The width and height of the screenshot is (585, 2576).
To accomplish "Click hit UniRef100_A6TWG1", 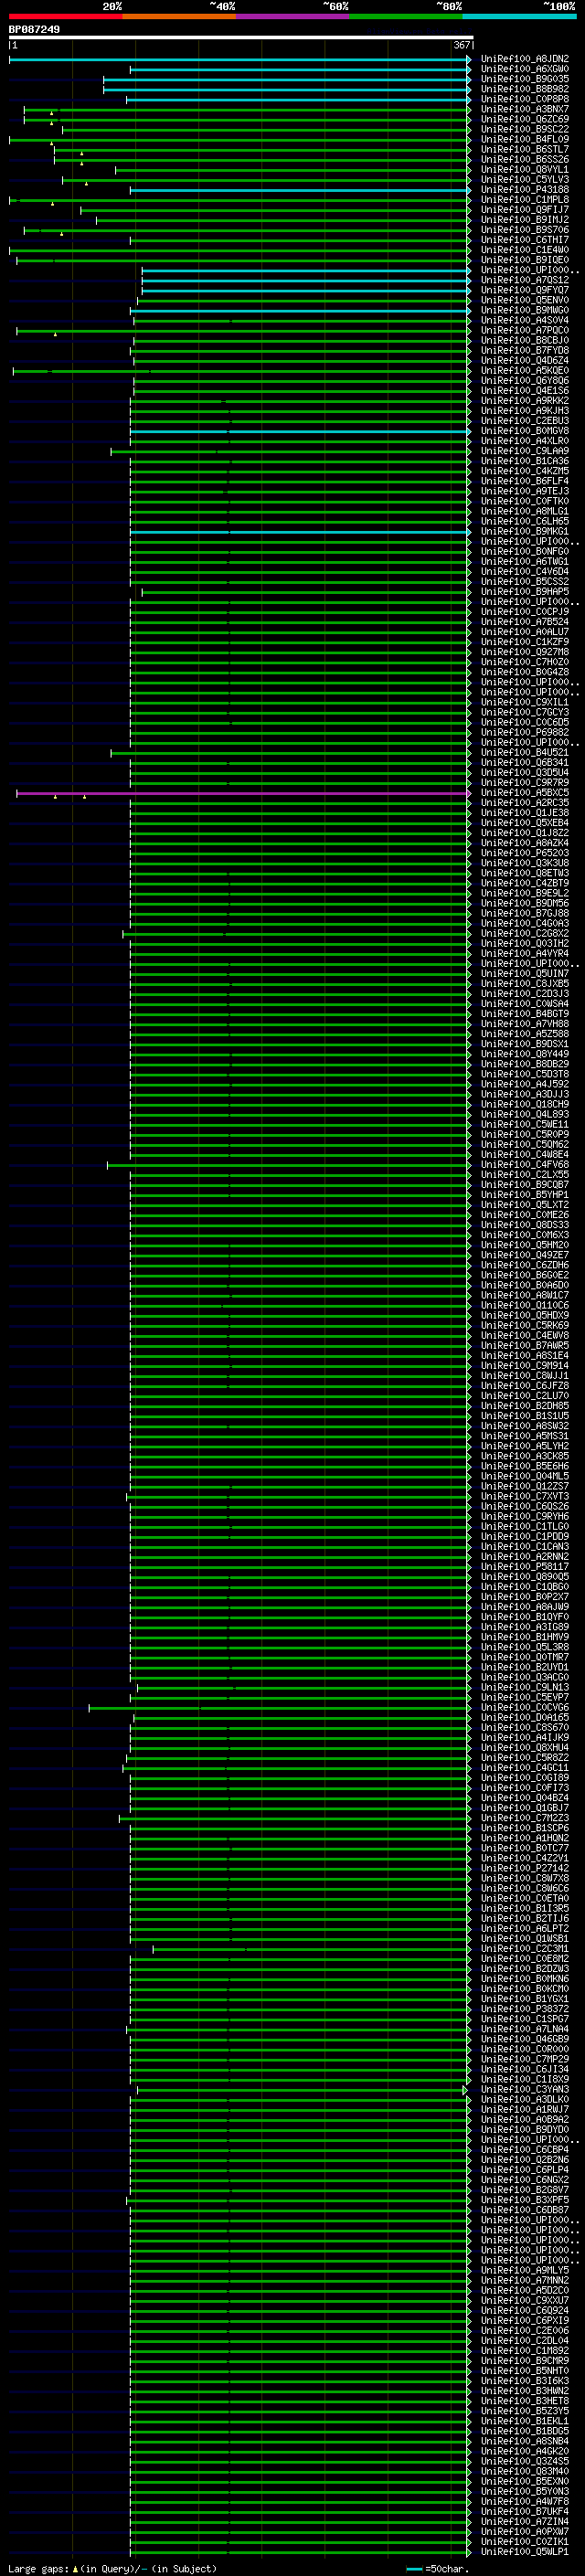I will pos(525,562).
